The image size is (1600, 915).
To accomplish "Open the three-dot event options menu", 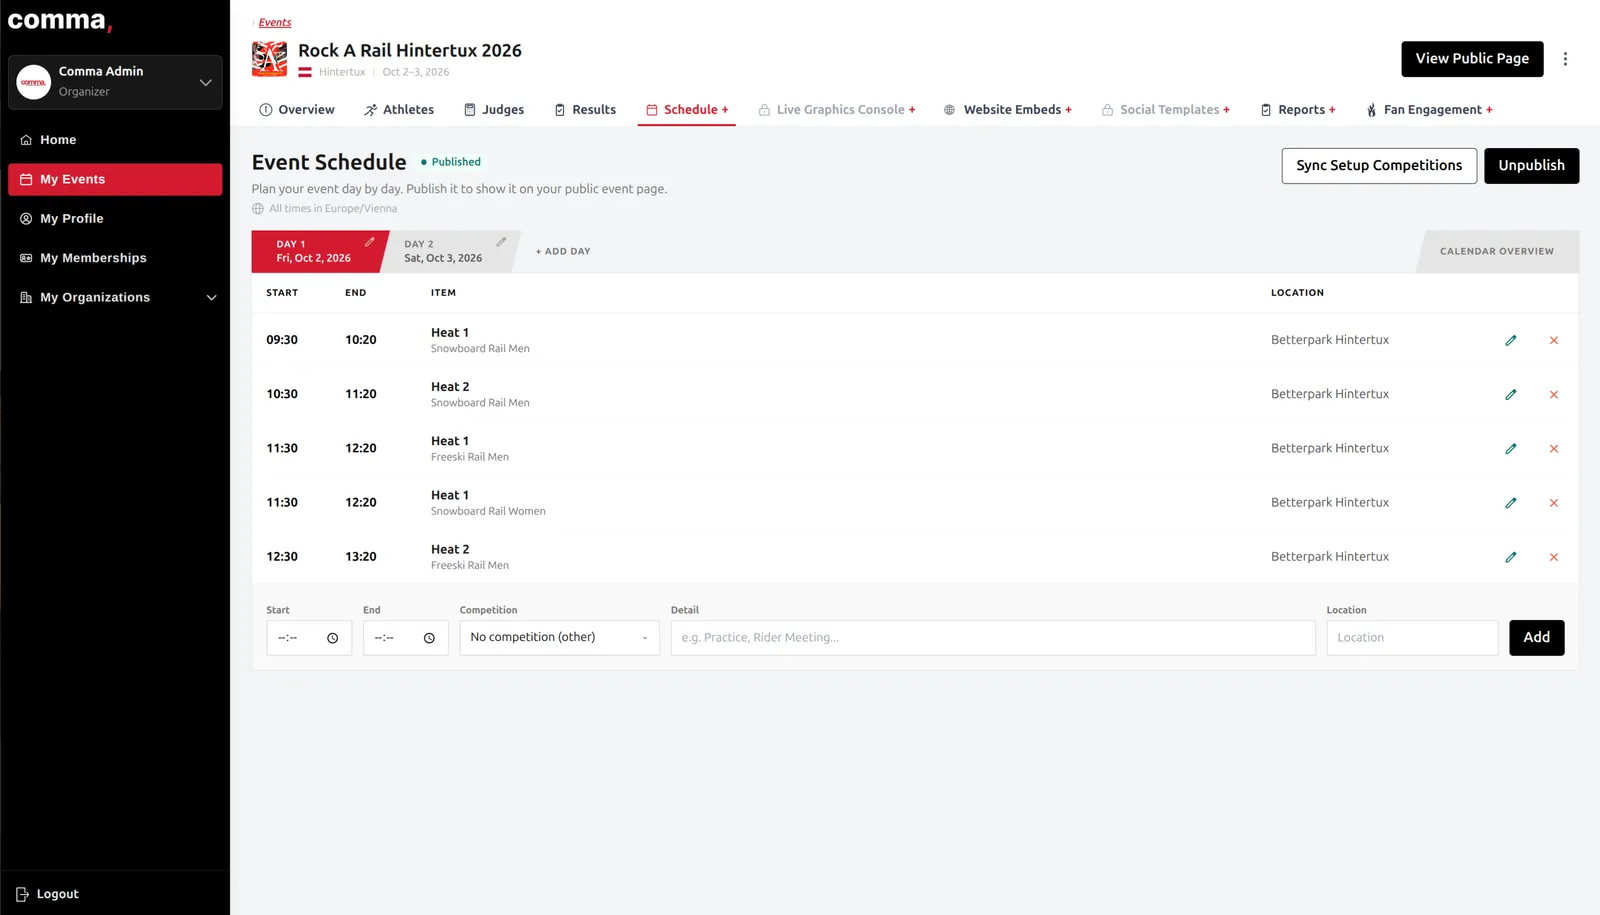I will [1565, 59].
